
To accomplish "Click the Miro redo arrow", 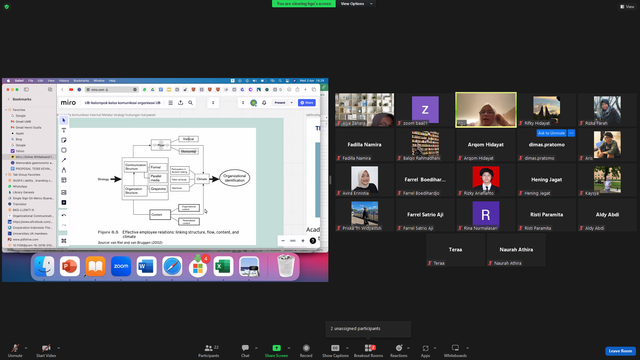I will coord(64,225).
